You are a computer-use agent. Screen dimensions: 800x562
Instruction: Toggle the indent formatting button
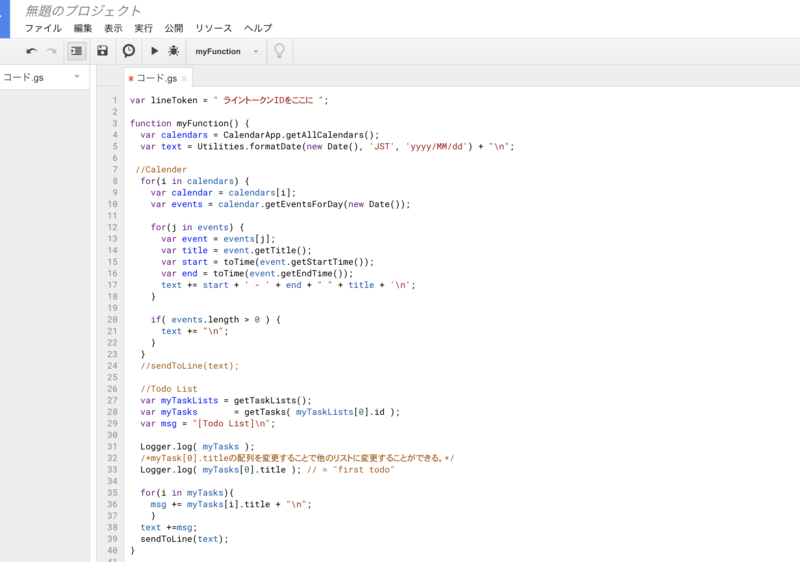(77, 51)
